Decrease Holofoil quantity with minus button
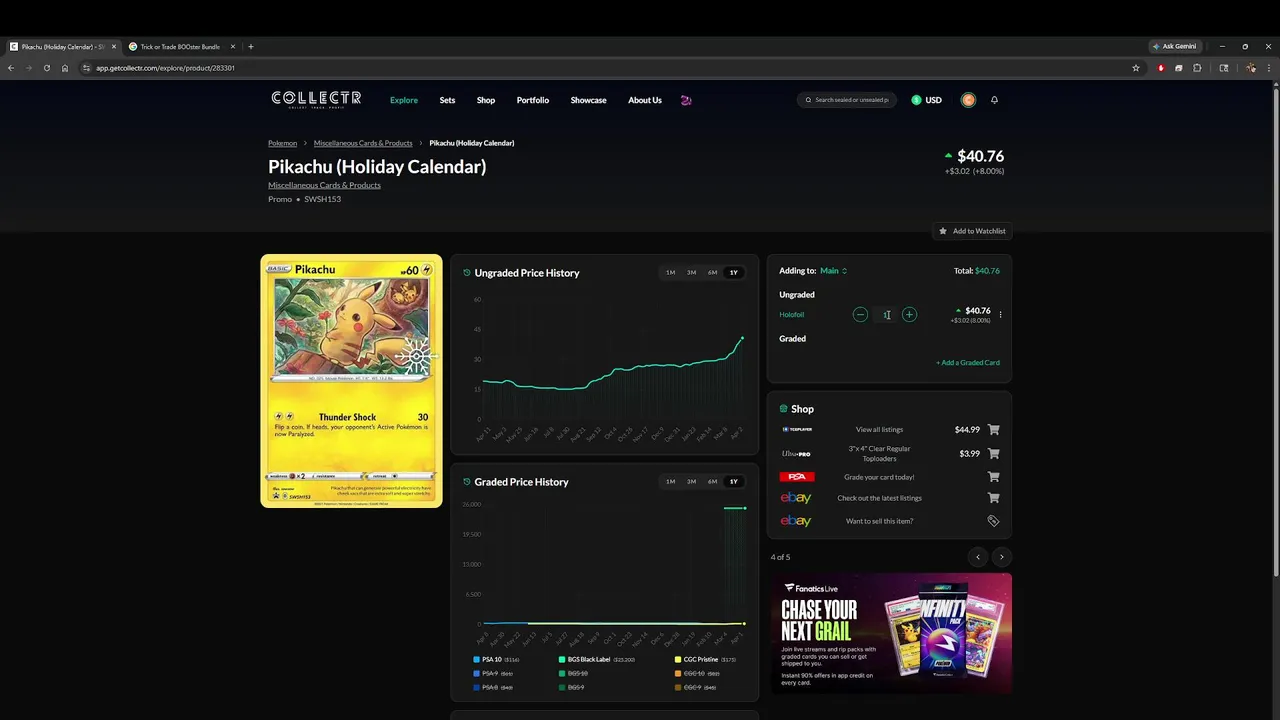 (860, 314)
